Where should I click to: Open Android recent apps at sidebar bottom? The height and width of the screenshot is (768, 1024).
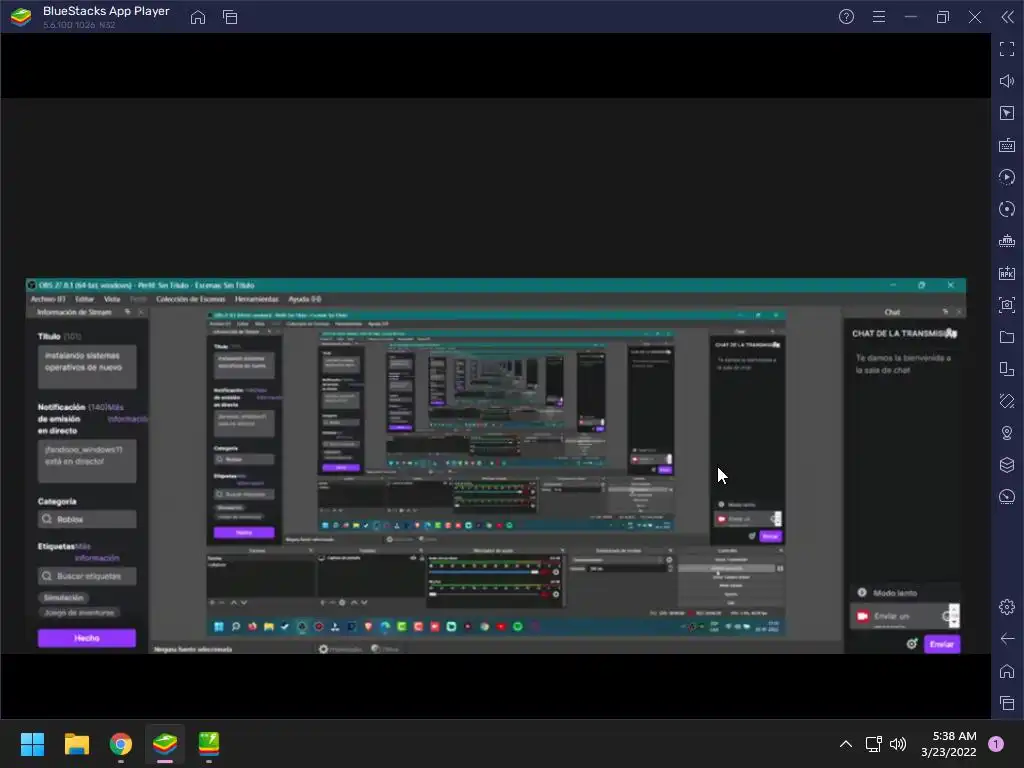1007,703
